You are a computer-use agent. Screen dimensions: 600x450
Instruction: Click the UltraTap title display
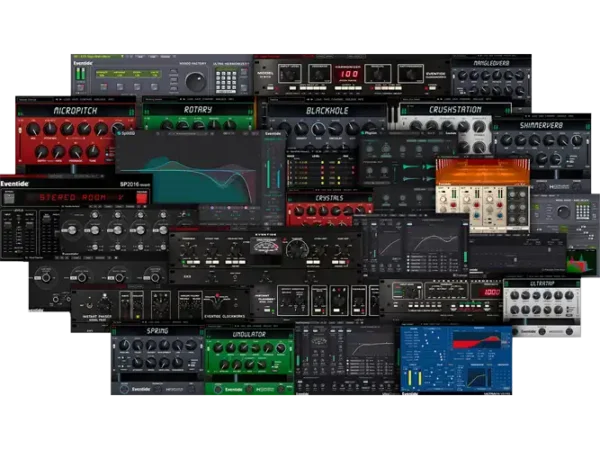click(542, 284)
